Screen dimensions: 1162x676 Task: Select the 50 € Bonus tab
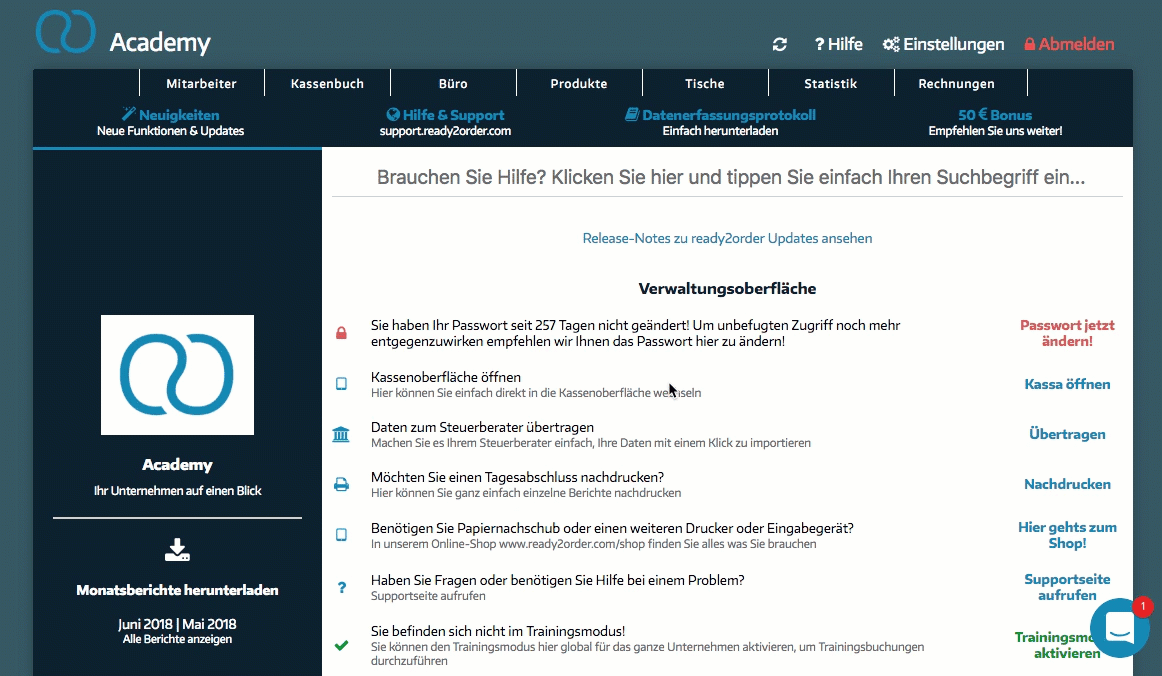pyautogui.click(x=995, y=122)
